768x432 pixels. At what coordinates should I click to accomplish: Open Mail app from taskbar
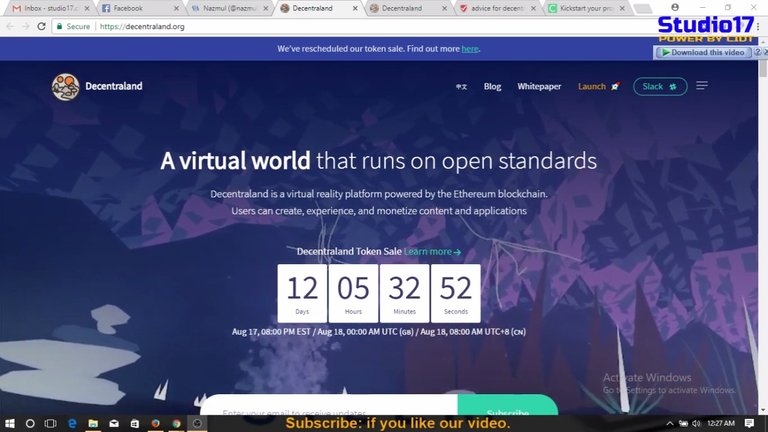114,423
